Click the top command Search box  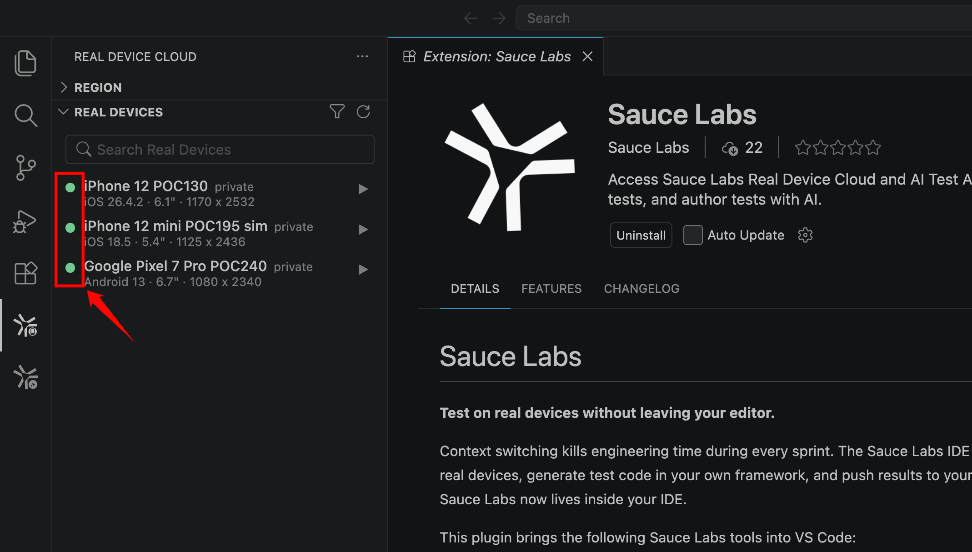pos(744,18)
